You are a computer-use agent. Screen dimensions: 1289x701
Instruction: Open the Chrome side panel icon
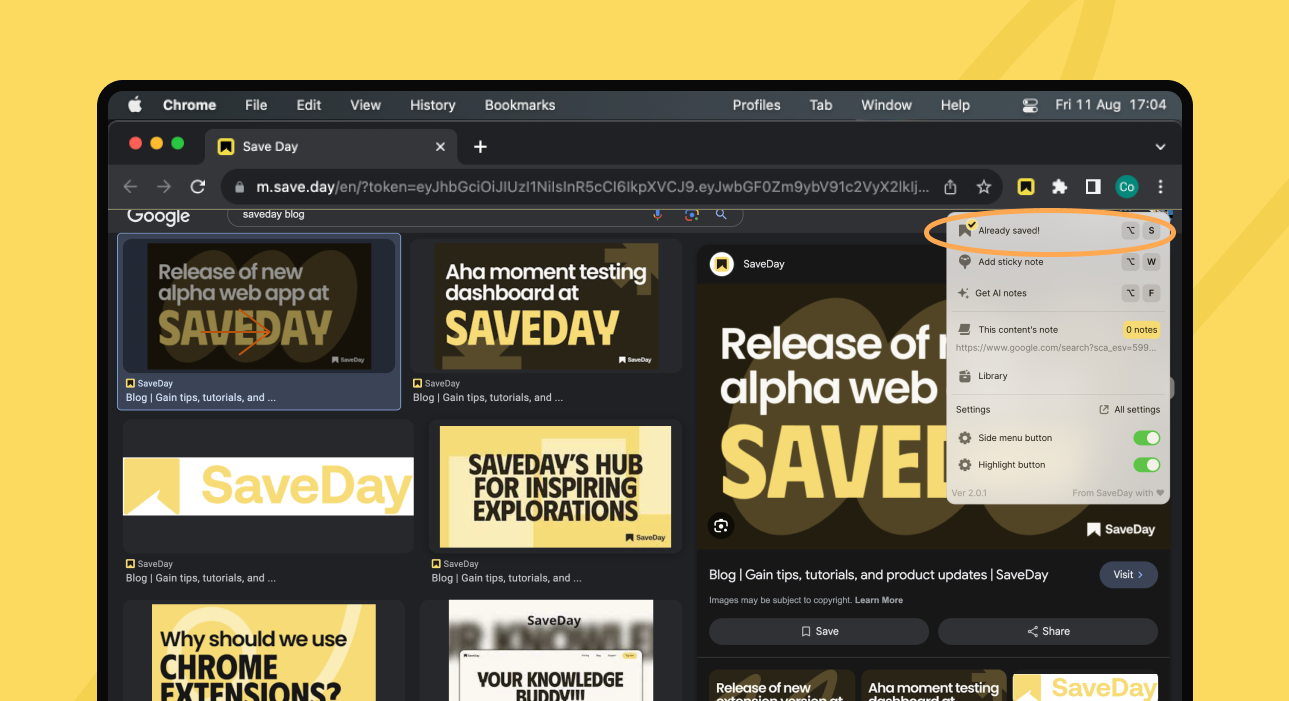coord(1093,186)
